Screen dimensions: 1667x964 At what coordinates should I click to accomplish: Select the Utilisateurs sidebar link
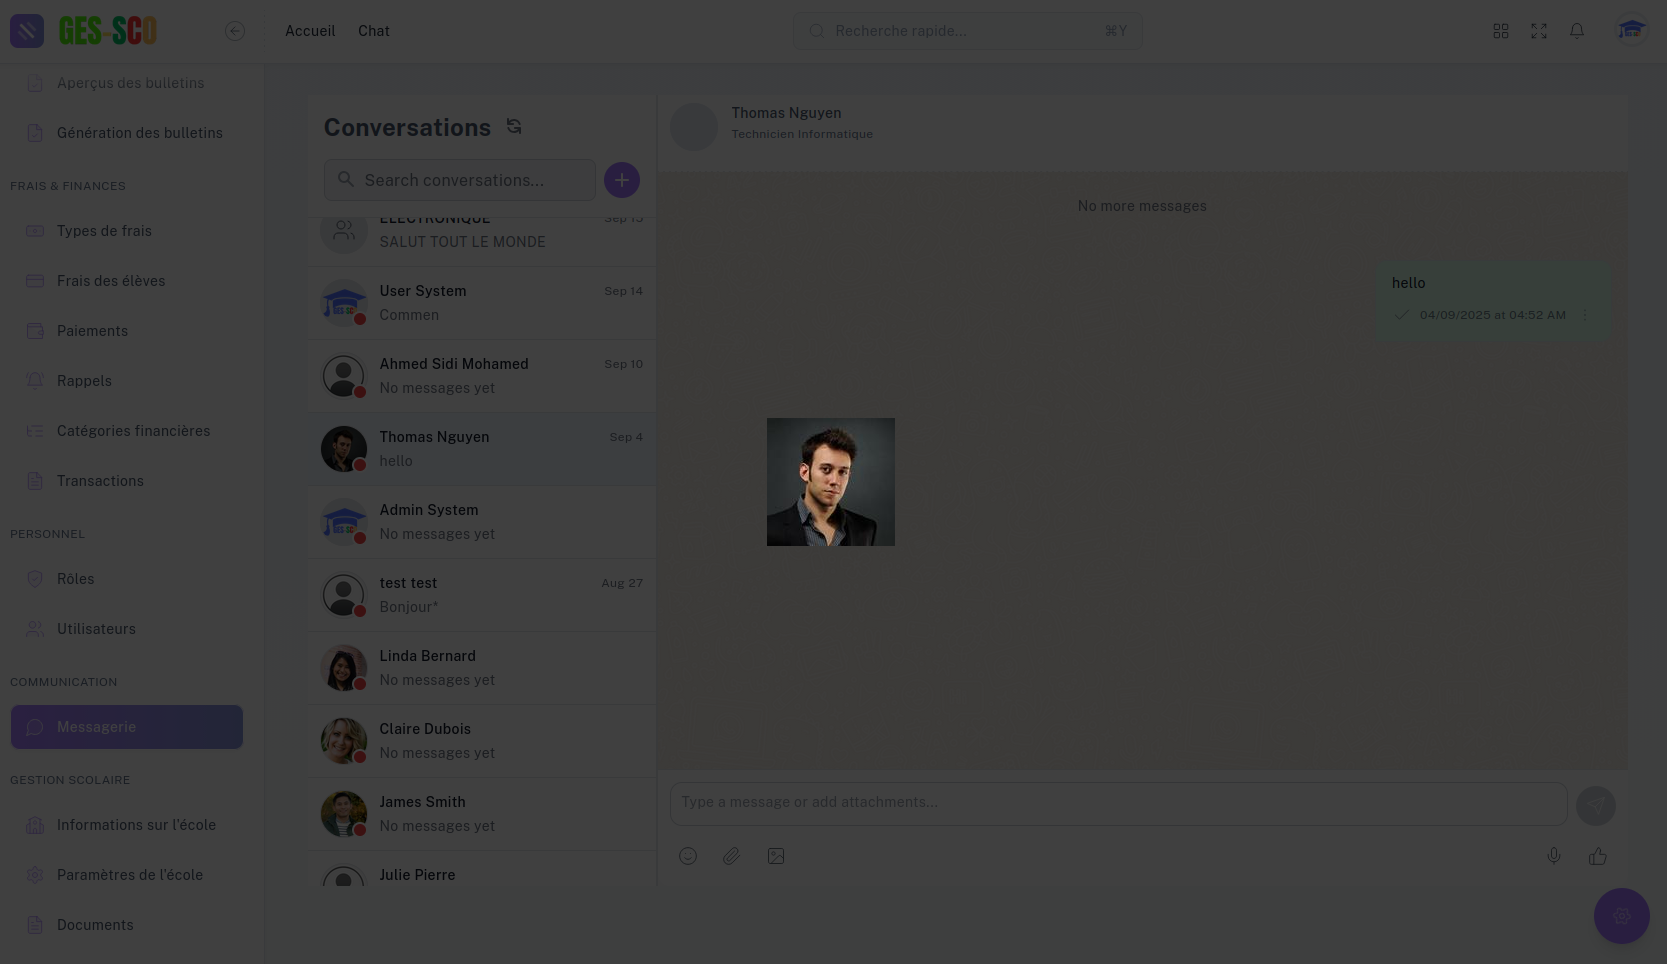coord(96,629)
